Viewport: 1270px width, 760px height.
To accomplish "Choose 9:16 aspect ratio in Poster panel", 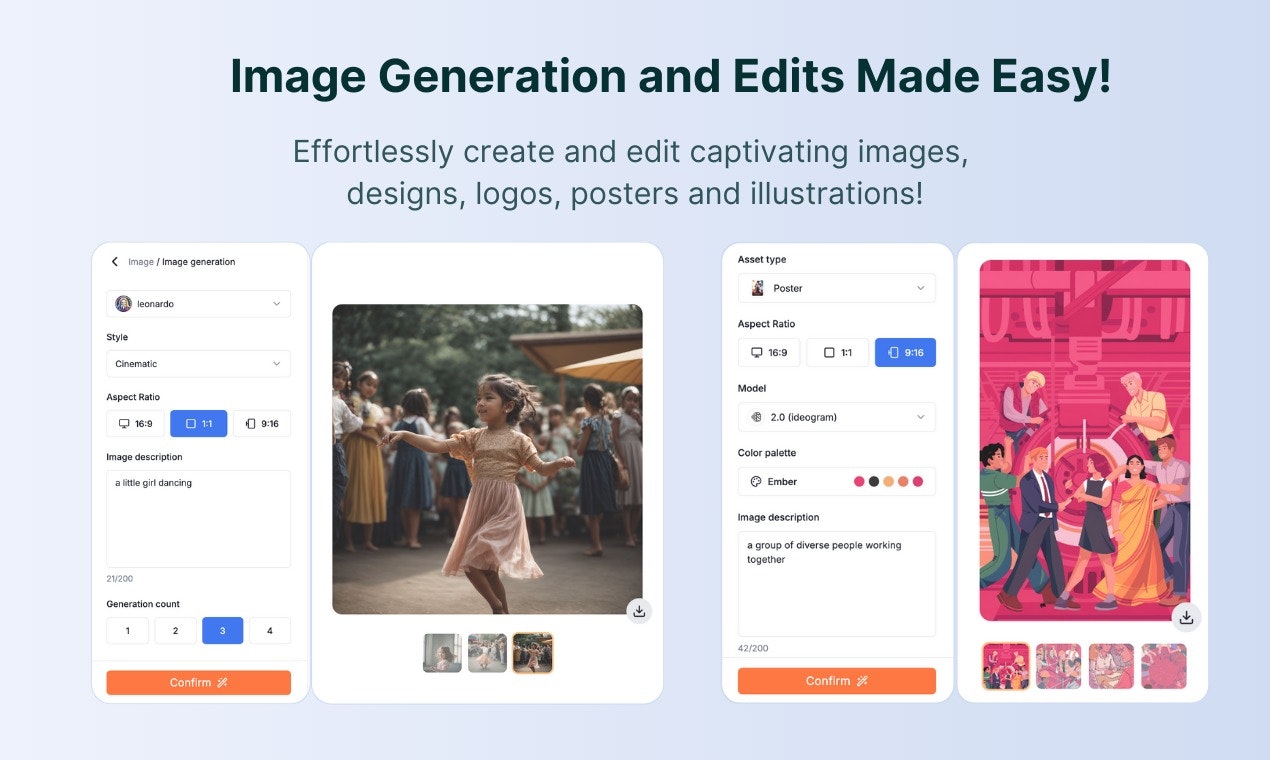I will (905, 353).
